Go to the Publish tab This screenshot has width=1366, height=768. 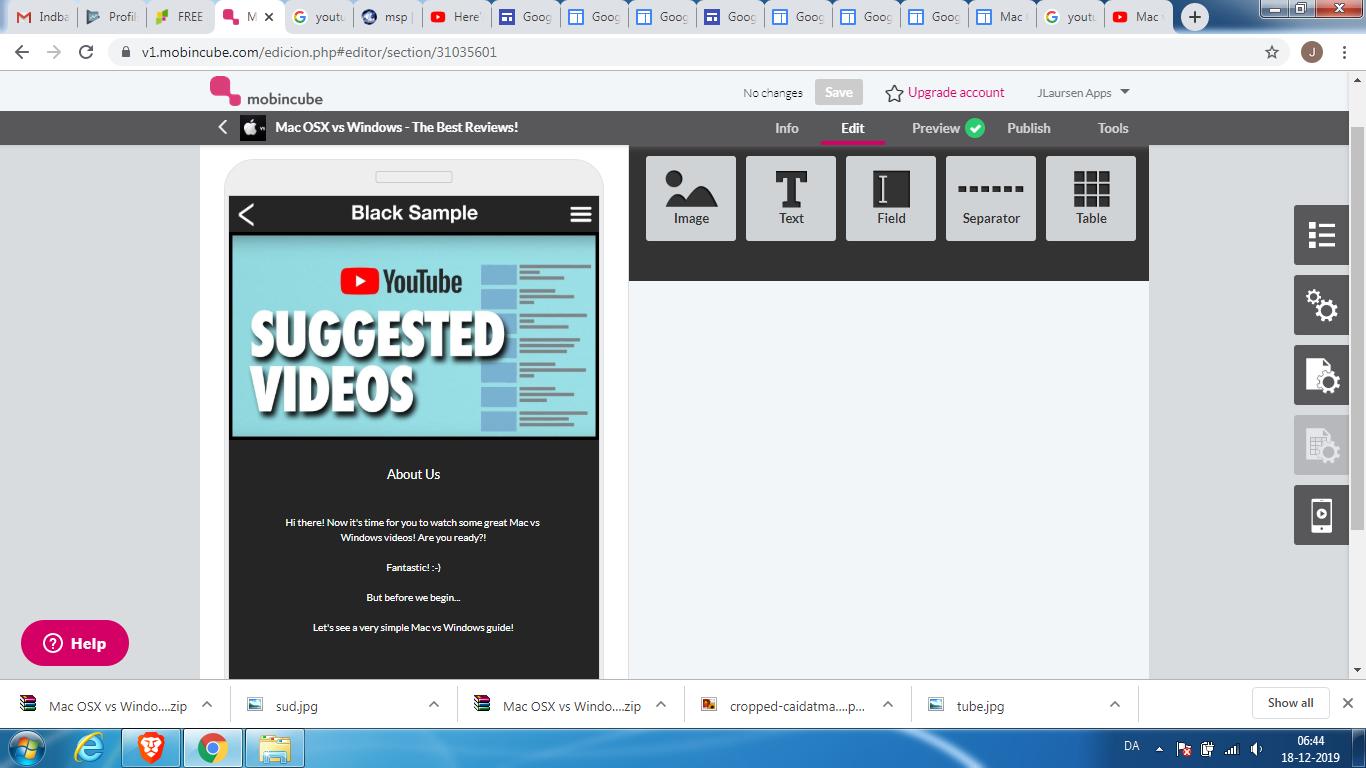[1029, 128]
